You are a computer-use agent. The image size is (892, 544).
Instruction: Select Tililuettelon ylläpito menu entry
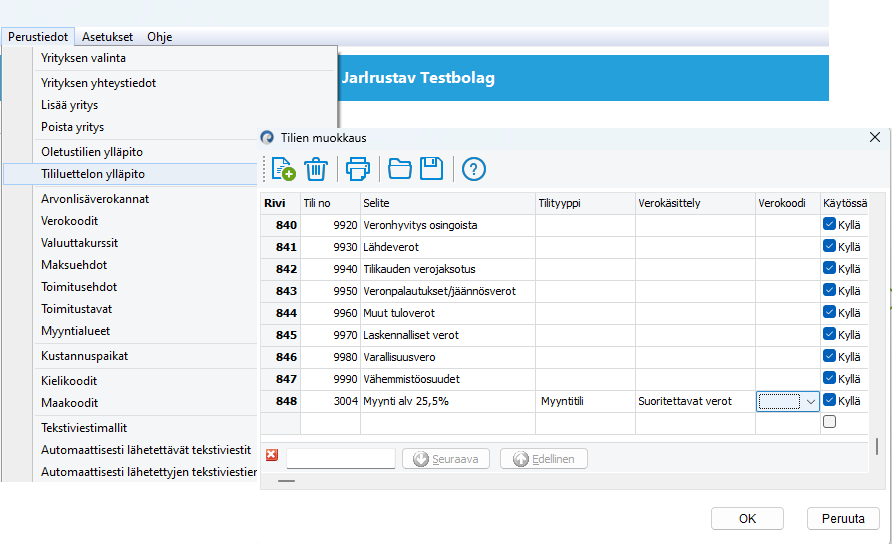[131, 174]
